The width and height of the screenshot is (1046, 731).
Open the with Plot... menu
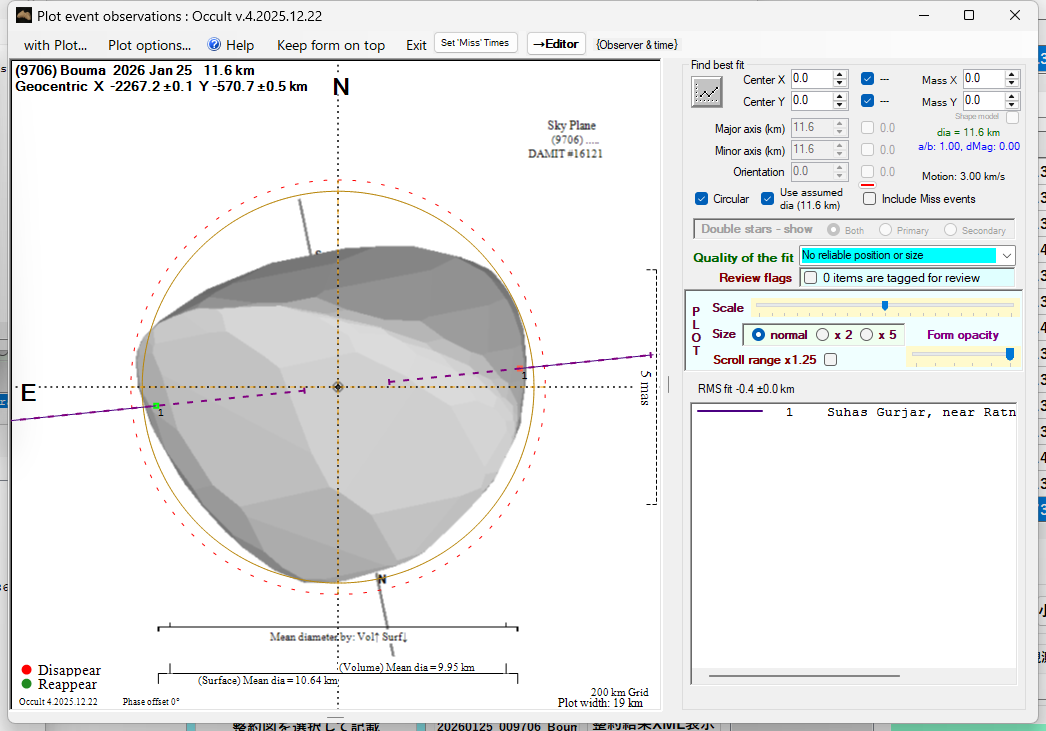(55, 45)
